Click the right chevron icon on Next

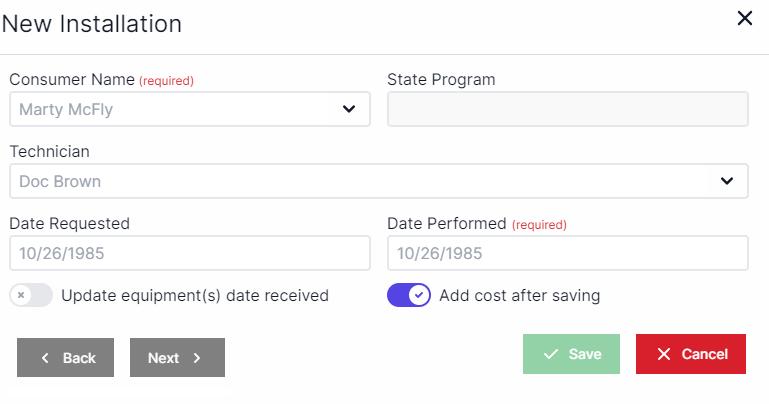point(197,358)
